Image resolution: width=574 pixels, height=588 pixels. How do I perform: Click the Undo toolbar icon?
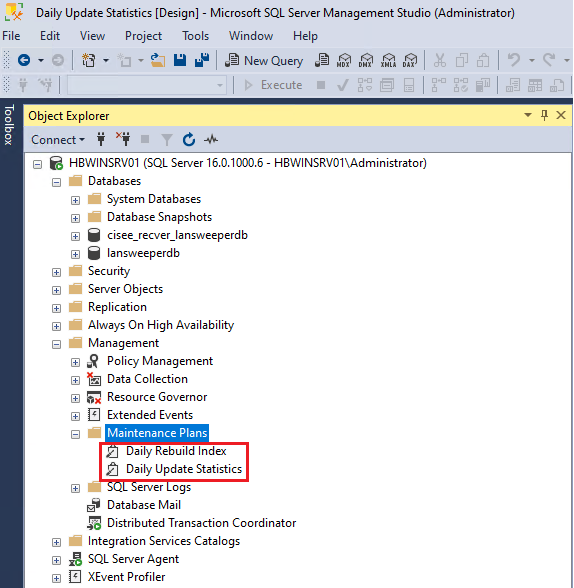tap(514, 60)
